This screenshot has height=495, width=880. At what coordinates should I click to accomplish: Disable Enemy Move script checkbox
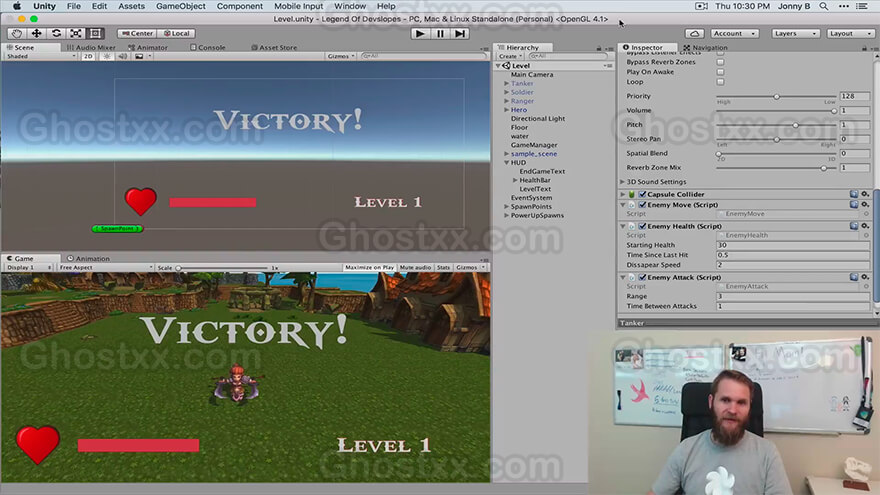coord(643,205)
